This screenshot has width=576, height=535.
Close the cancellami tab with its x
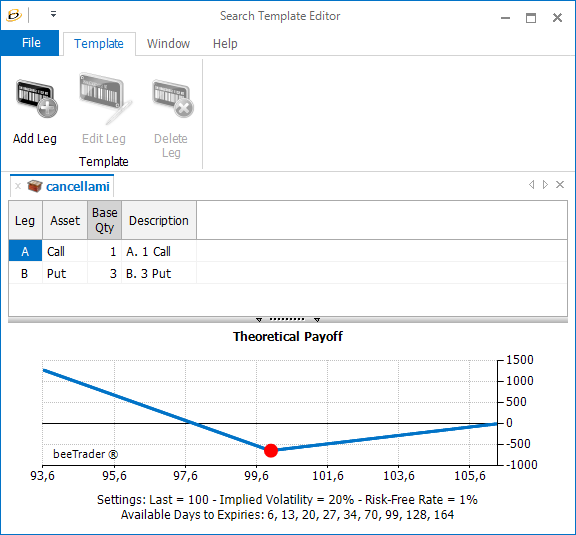click(18, 186)
